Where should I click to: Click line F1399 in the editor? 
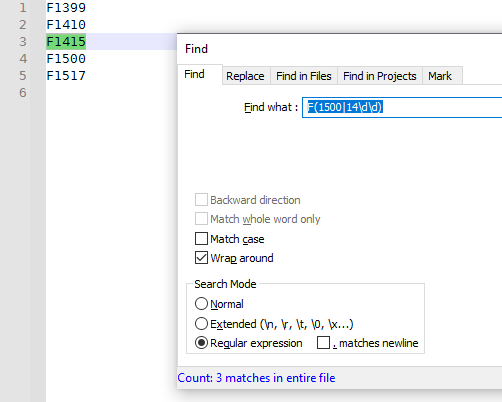coord(66,8)
